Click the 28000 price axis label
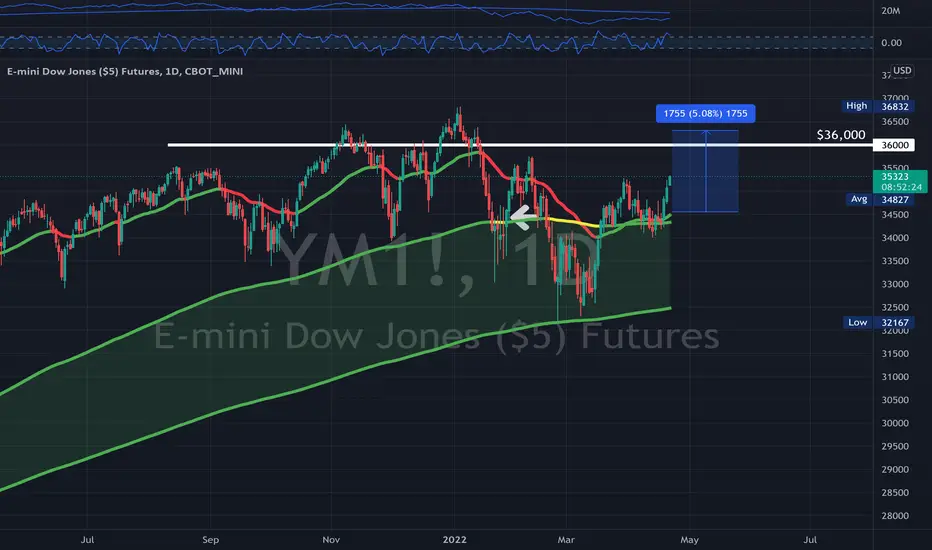The width and height of the screenshot is (932, 550). [895, 516]
